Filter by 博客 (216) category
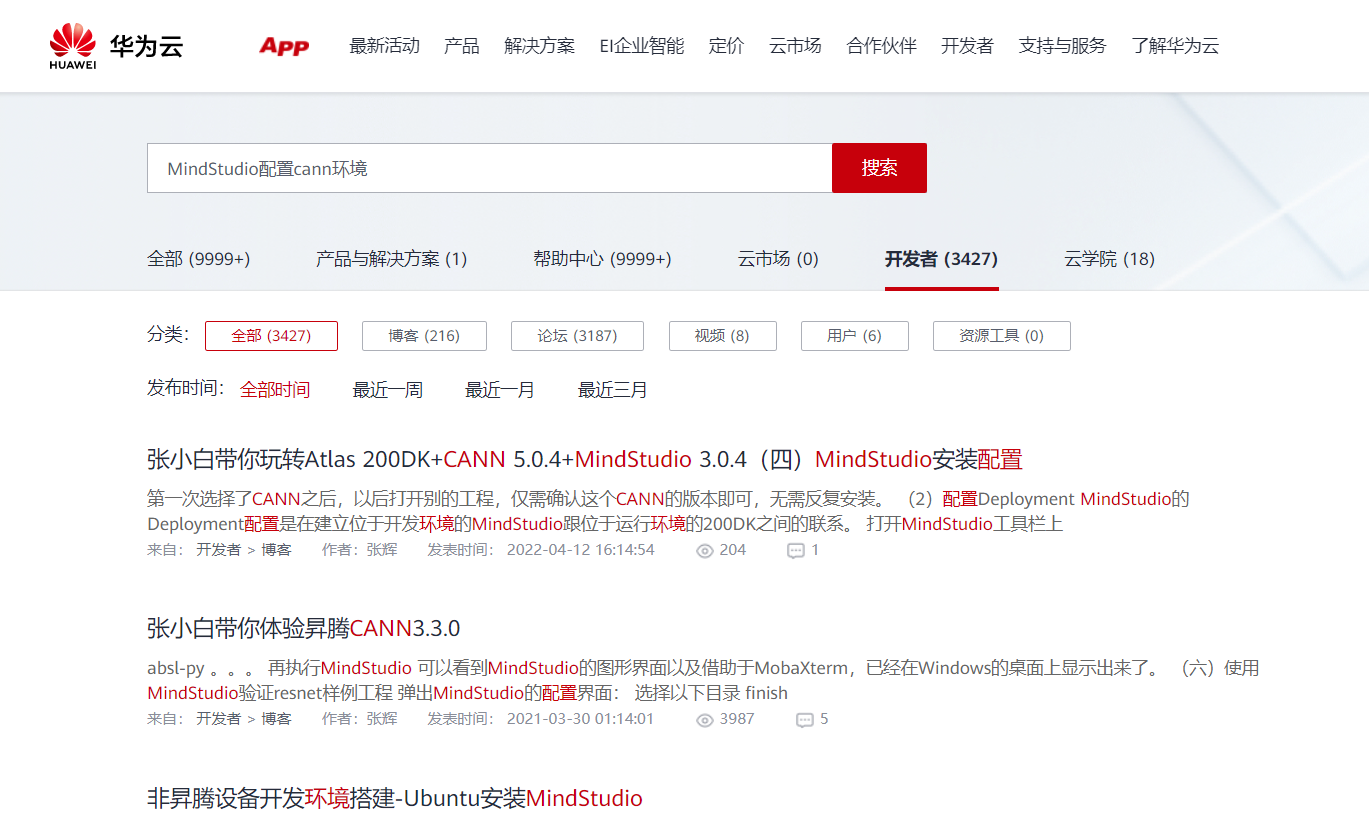This screenshot has width=1369, height=823. click(424, 336)
